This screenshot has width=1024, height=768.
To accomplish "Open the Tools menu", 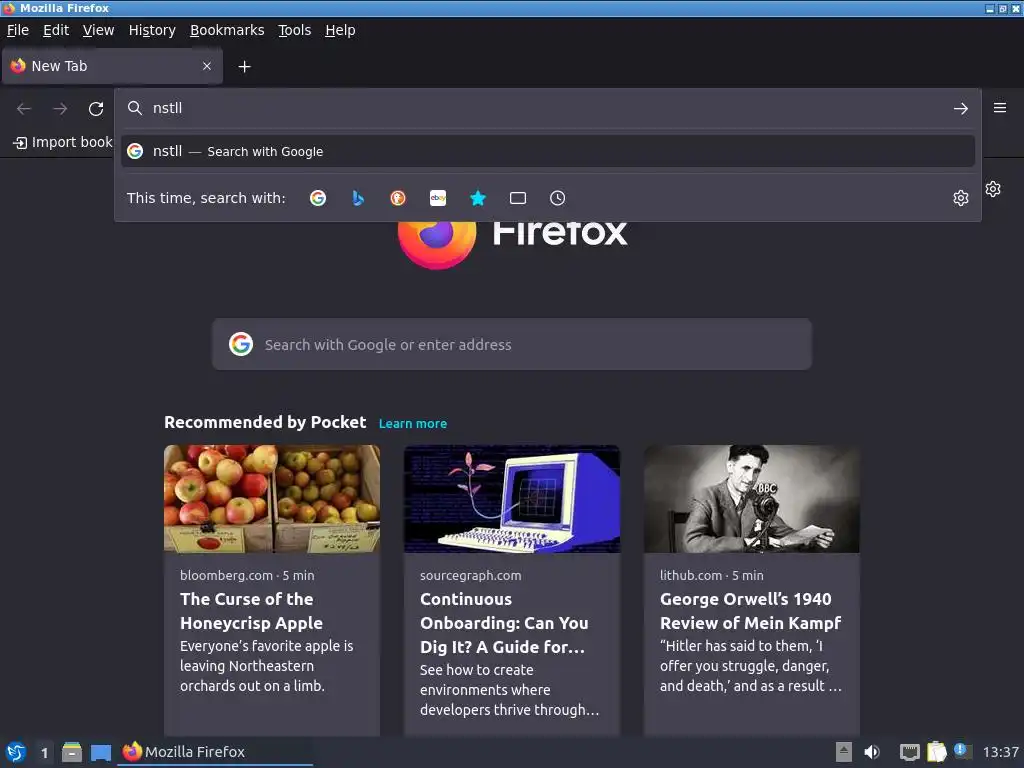I will [x=295, y=30].
